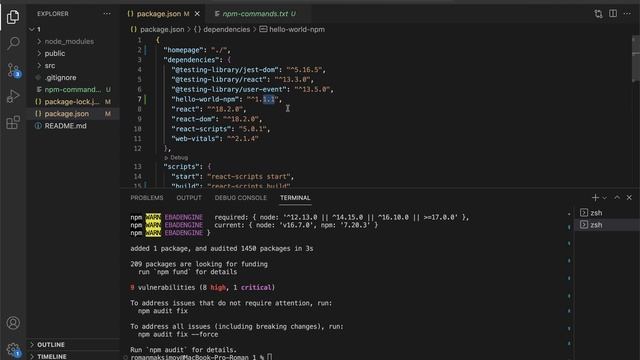Select package.json in explorer
The height and width of the screenshot is (360, 640).
coord(73,114)
